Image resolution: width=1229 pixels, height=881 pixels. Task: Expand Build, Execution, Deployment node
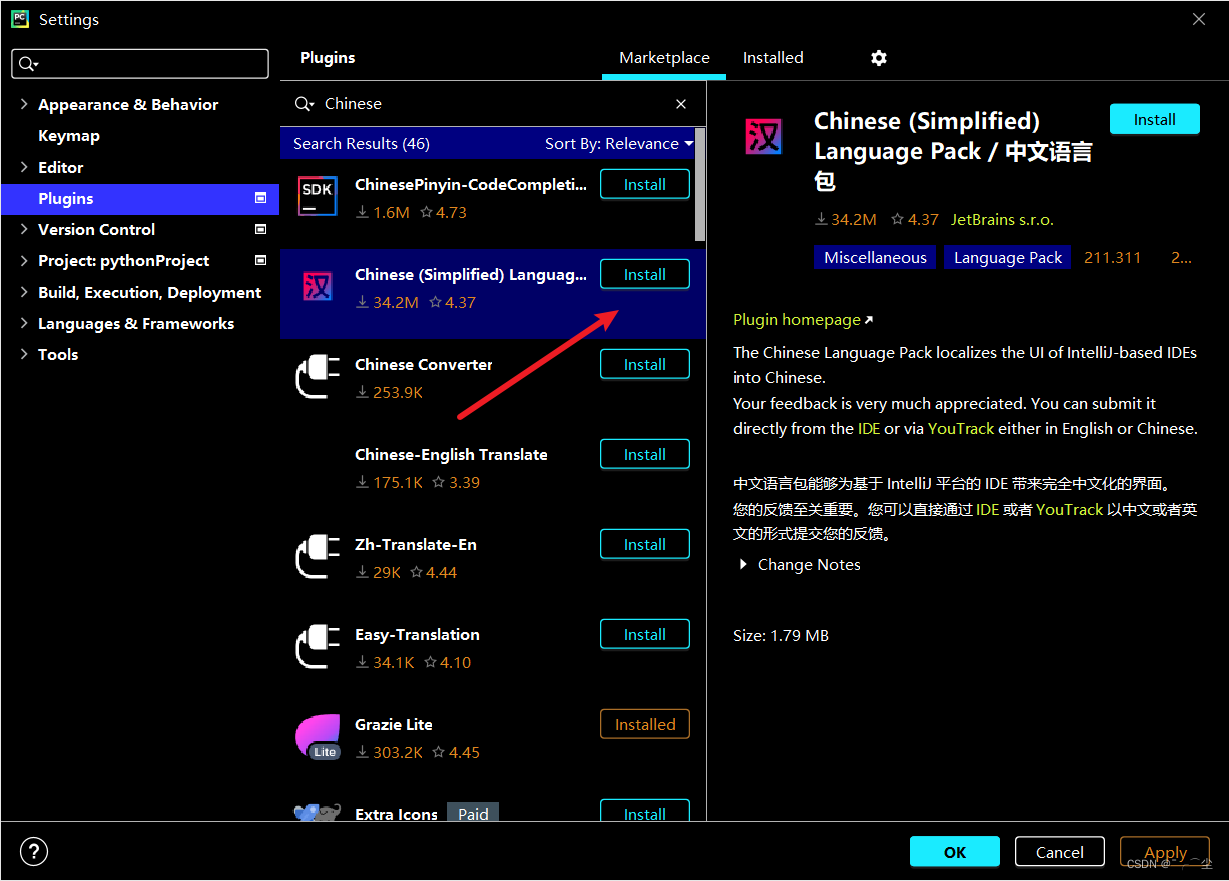point(25,292)
